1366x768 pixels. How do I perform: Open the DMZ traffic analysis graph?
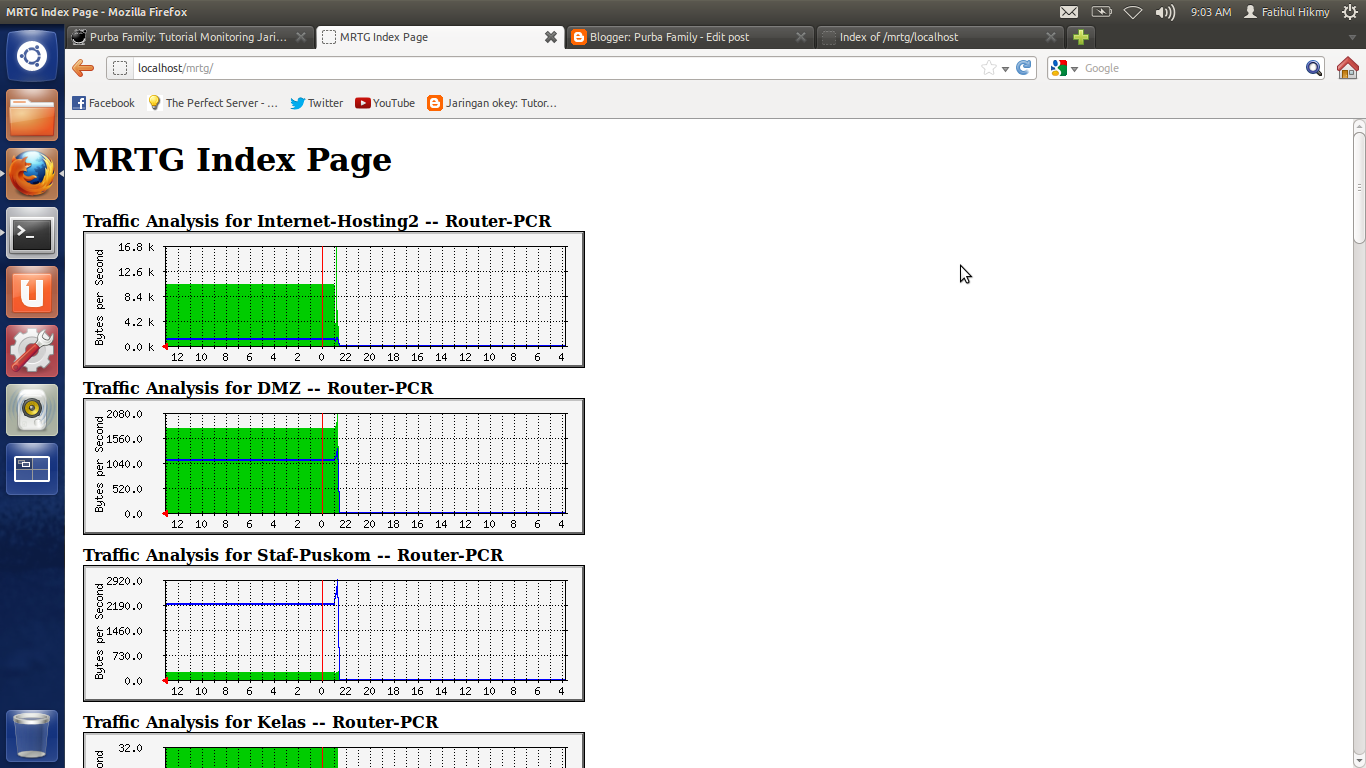333,466
